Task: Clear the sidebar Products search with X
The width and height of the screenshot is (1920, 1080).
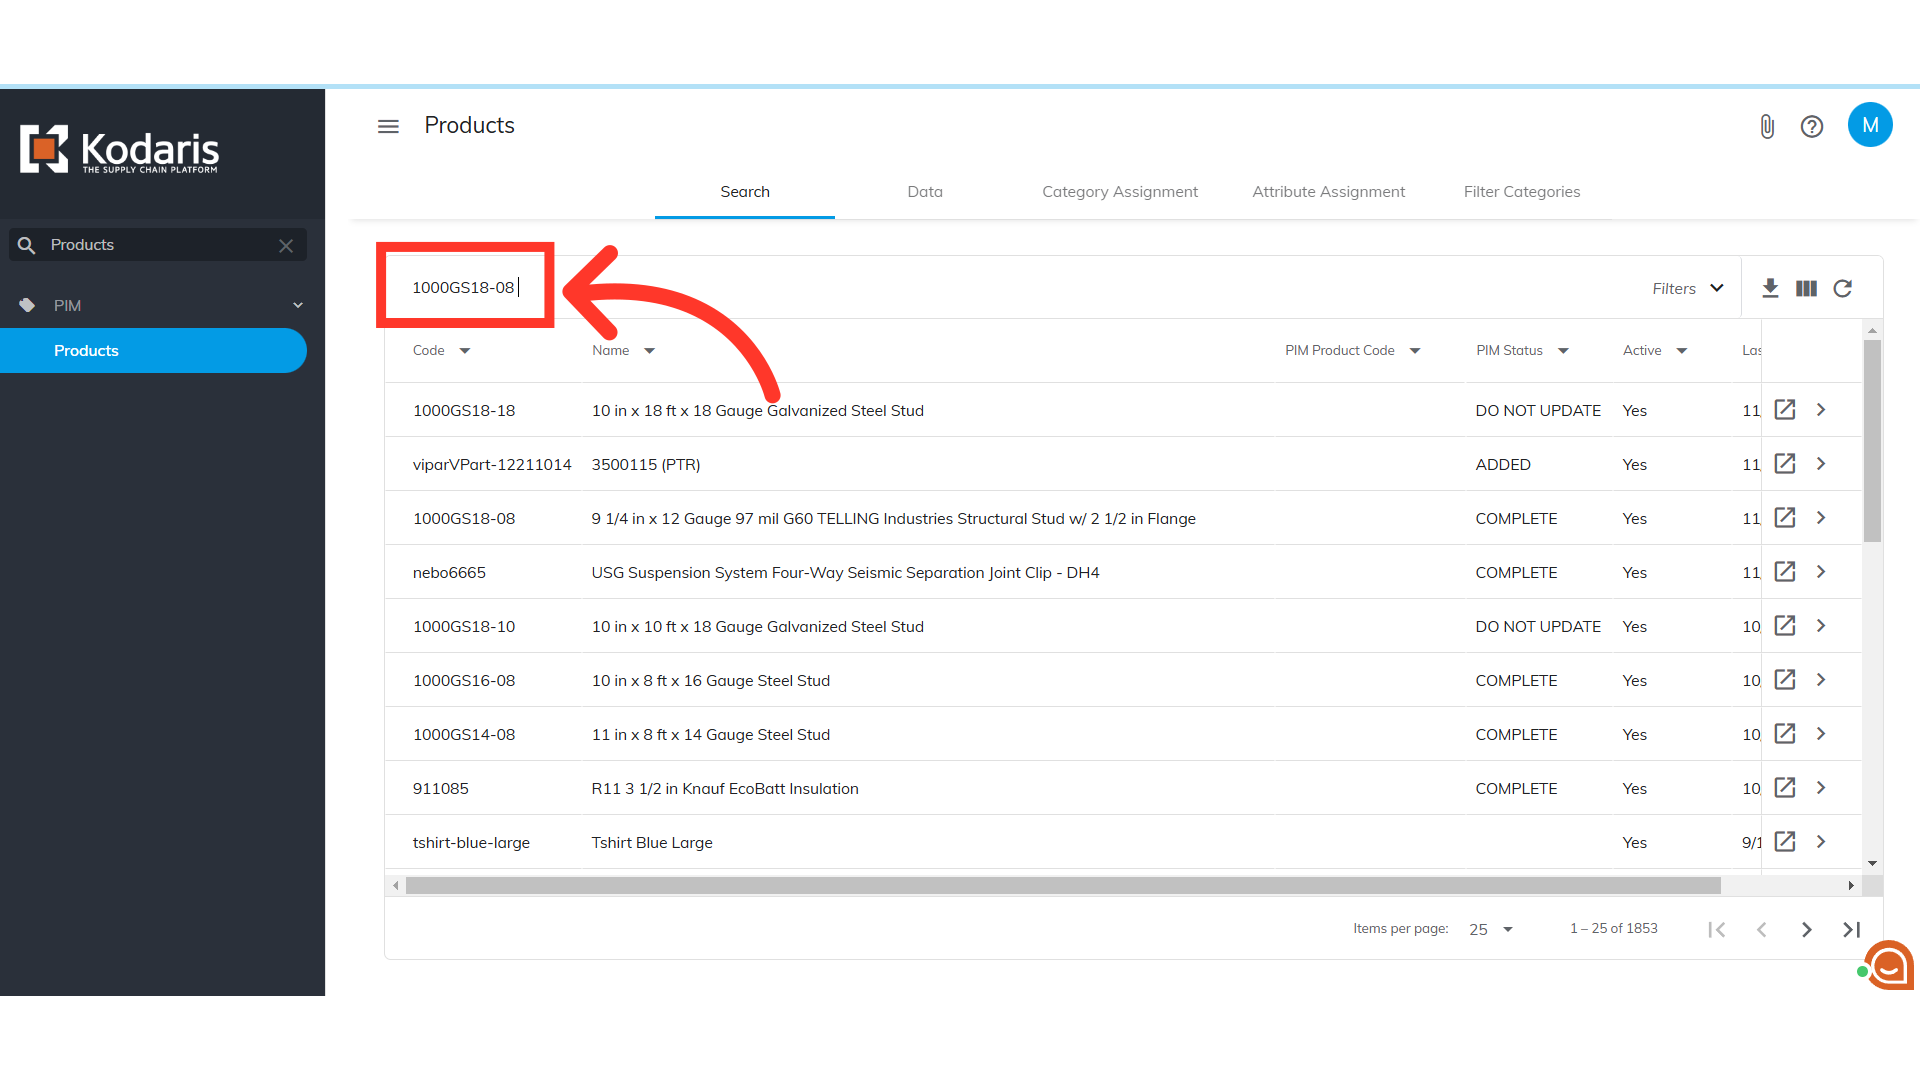Action: [286, 245]
